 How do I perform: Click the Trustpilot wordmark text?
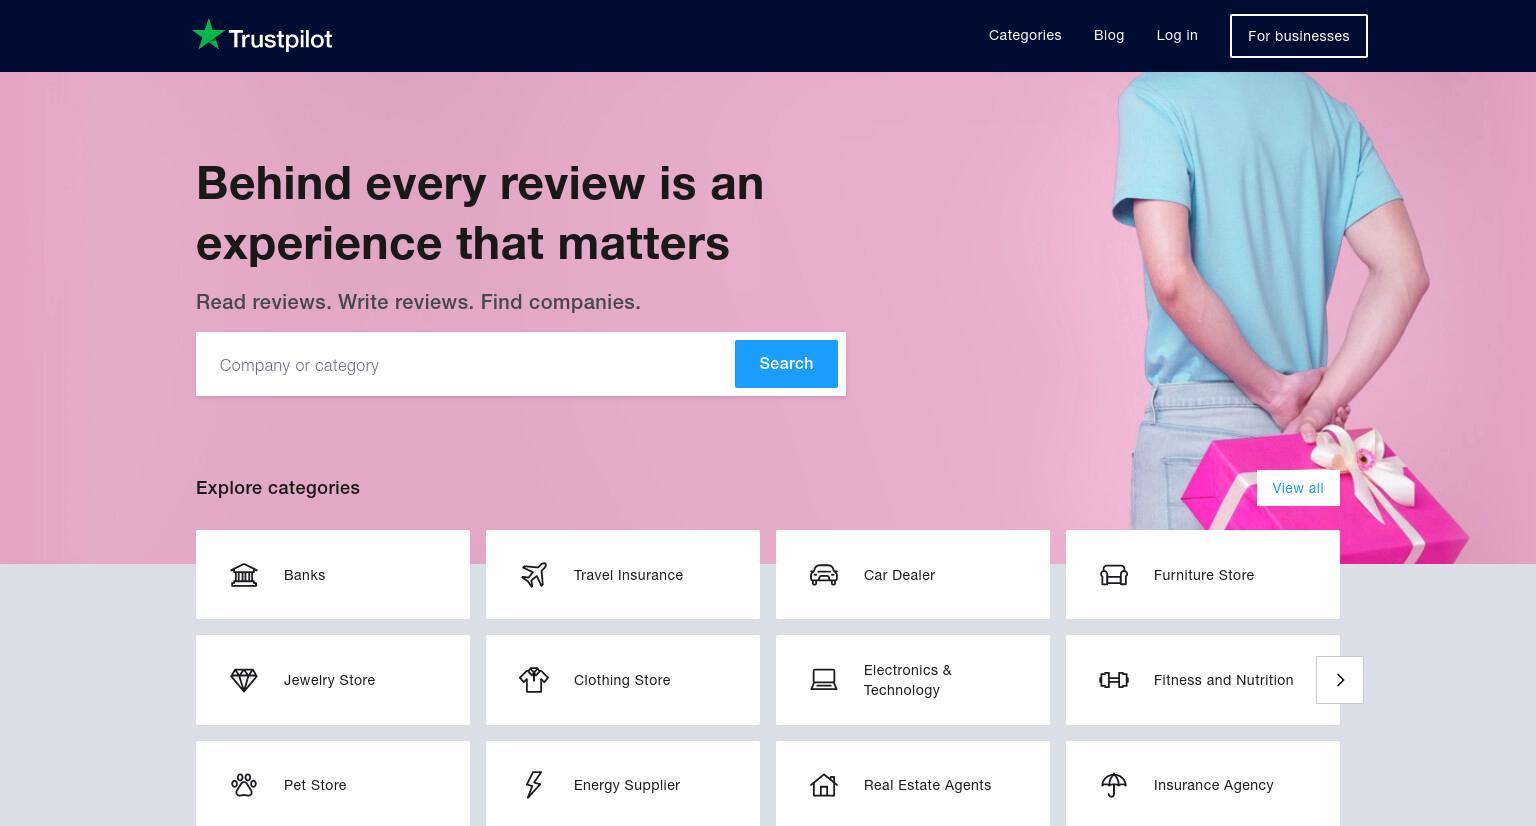[x=280, y=39]
